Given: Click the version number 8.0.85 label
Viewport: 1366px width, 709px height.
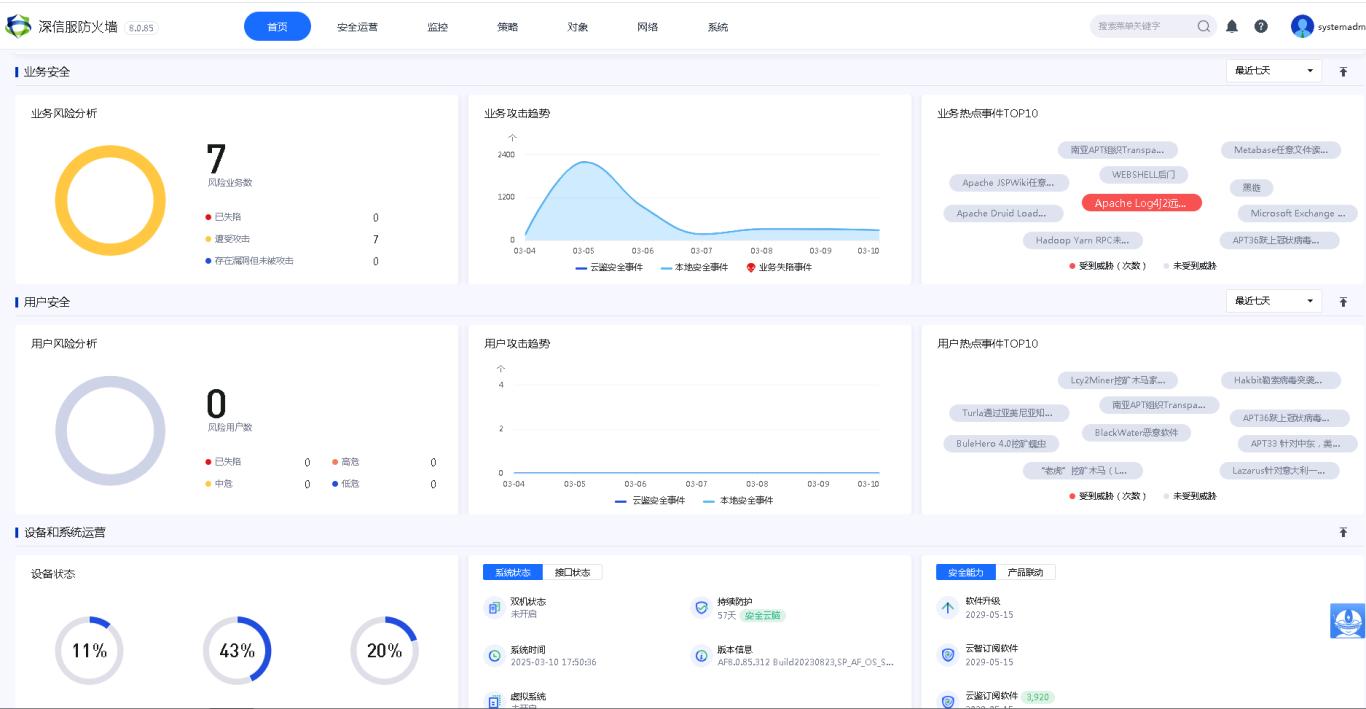Looking at the screenshot, I should click(x=141, y=28).
